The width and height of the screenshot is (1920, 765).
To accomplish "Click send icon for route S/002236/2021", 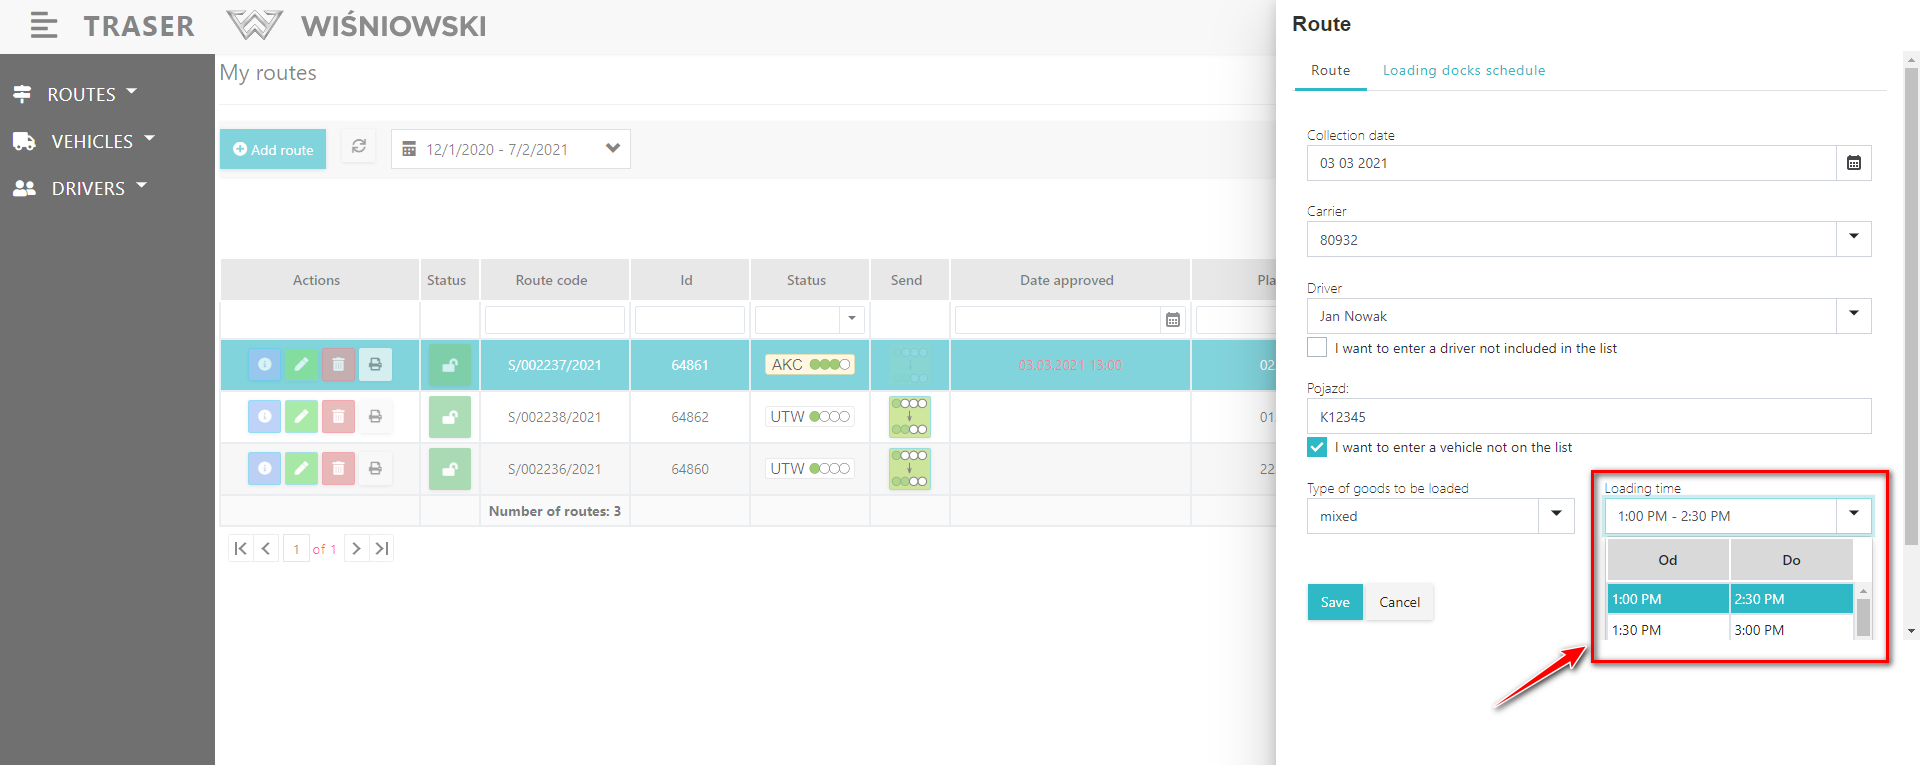I will [909, 469].
